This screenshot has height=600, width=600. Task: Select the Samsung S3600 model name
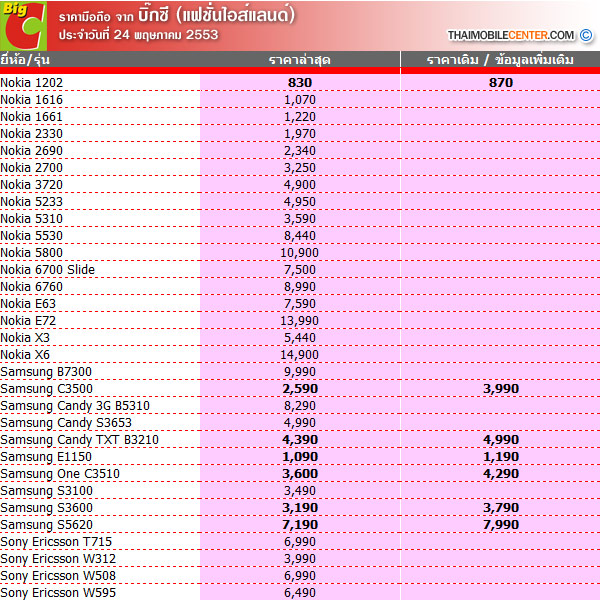pyautogui.click(x=46, y=508)
